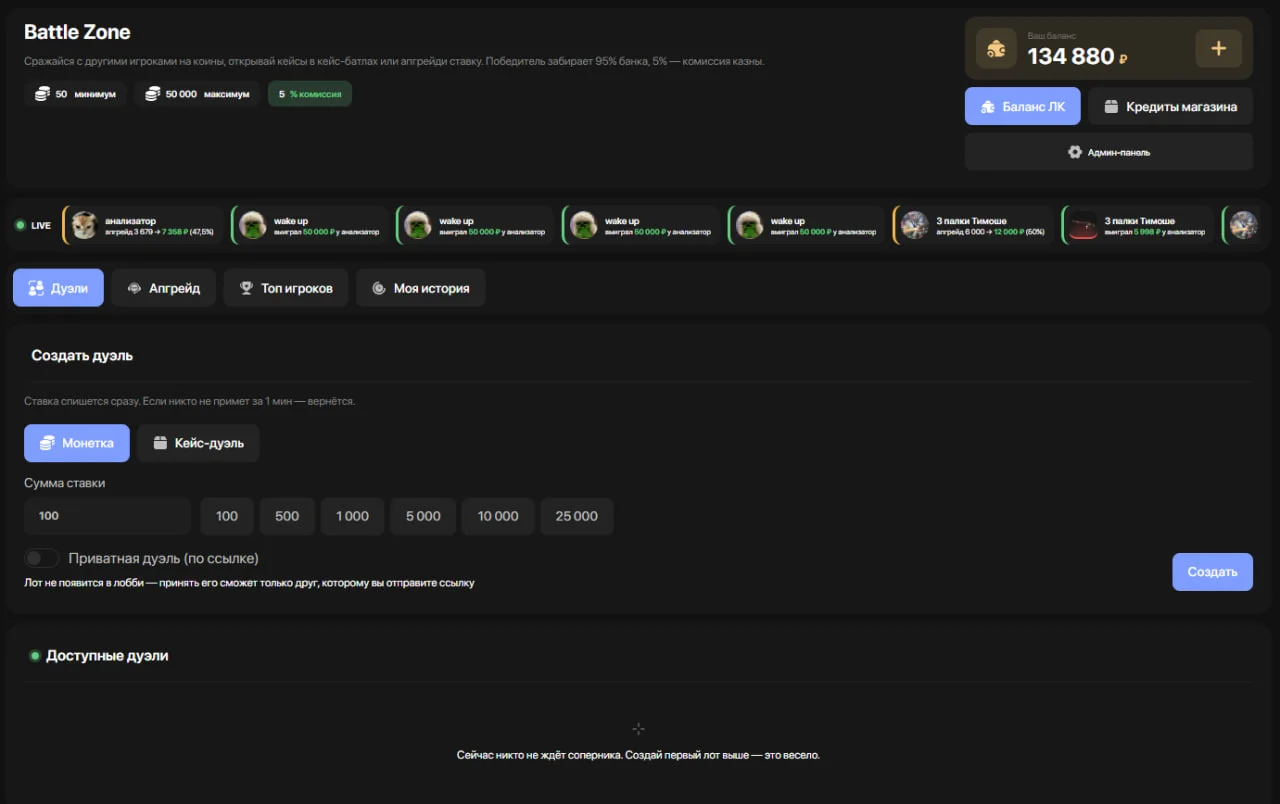Click the cat avatar of "анализатор" in live feed

pyautogui.click(x=84, y=225)
